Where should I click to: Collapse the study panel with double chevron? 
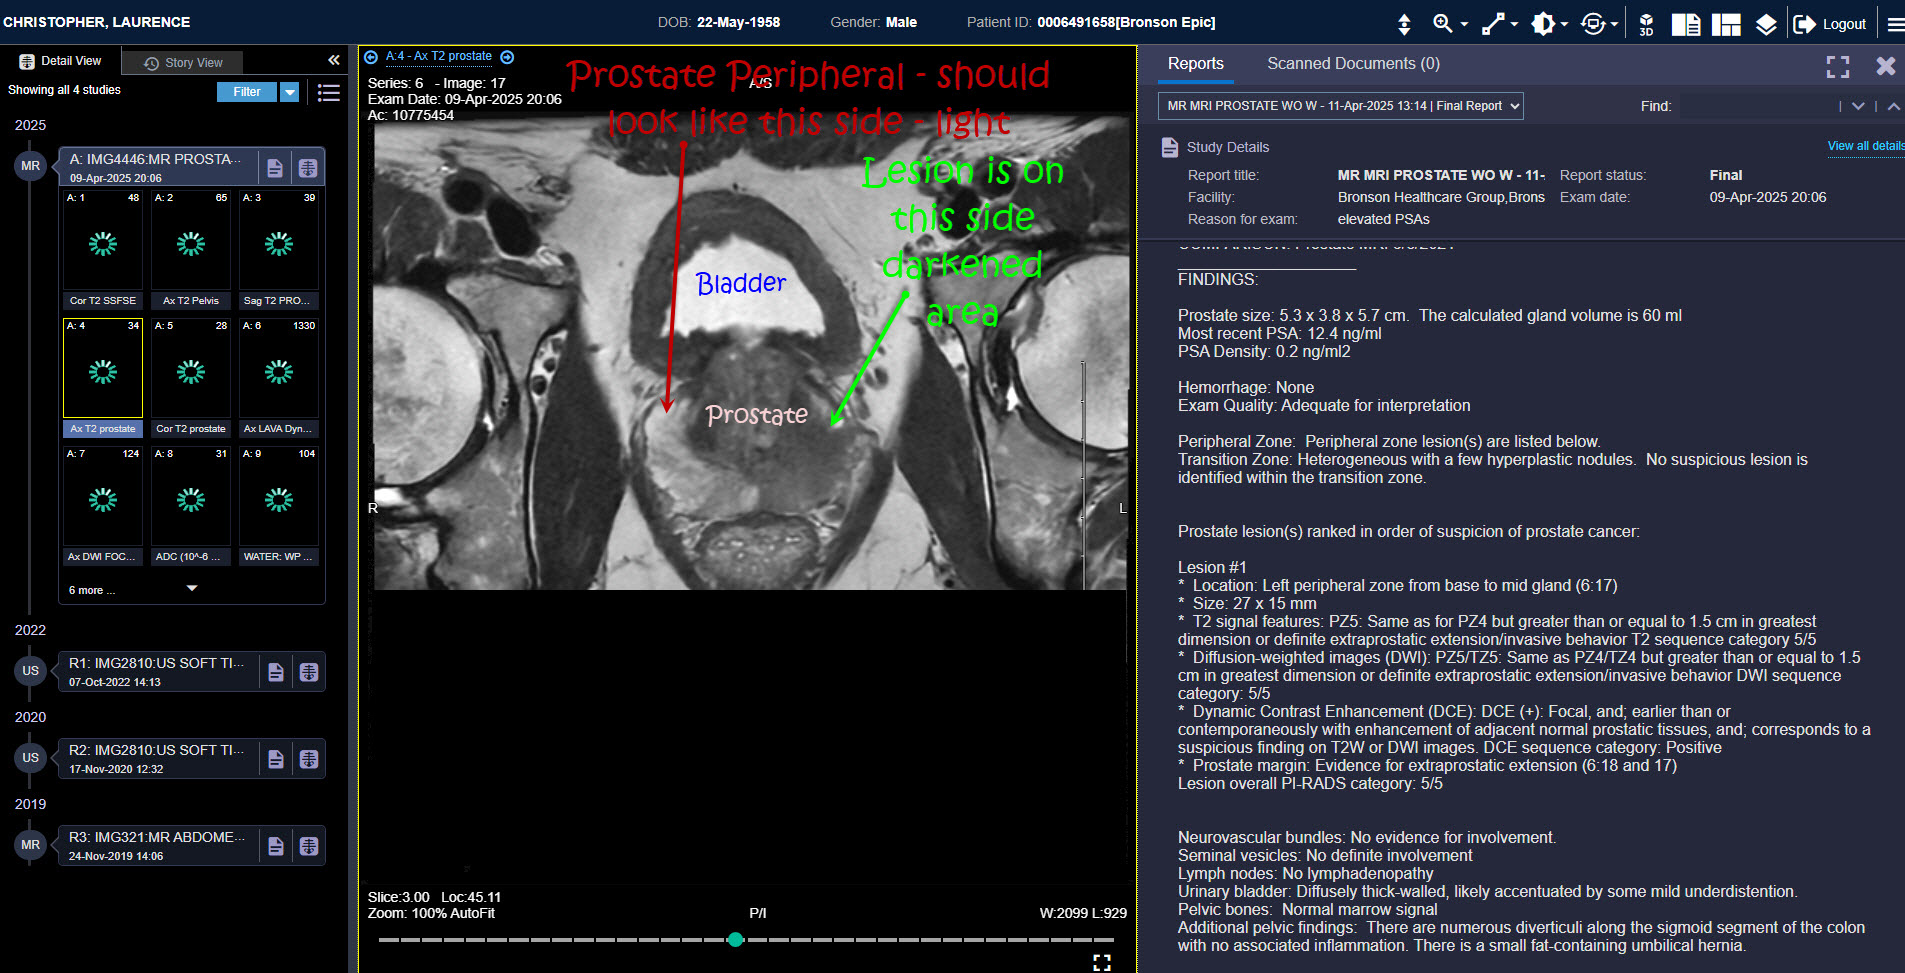click(334, 61)
